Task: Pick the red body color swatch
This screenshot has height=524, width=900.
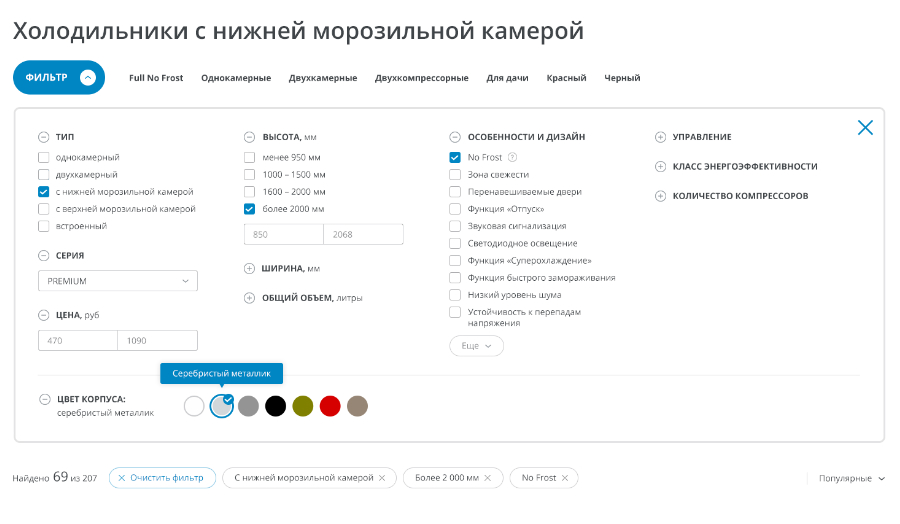Action: (330, 406)
